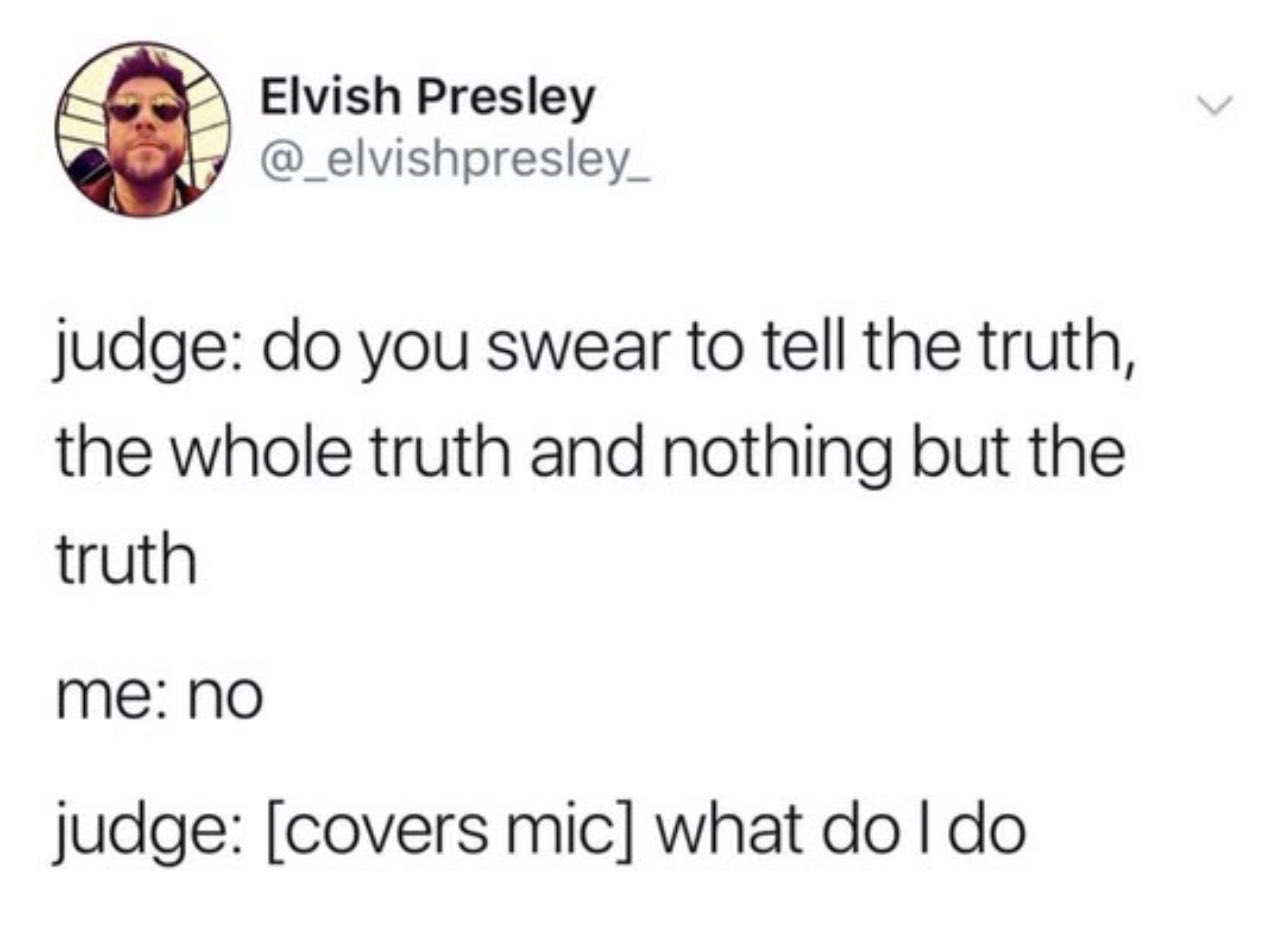Click the sunglasses in the avatar image

point(146,108)
